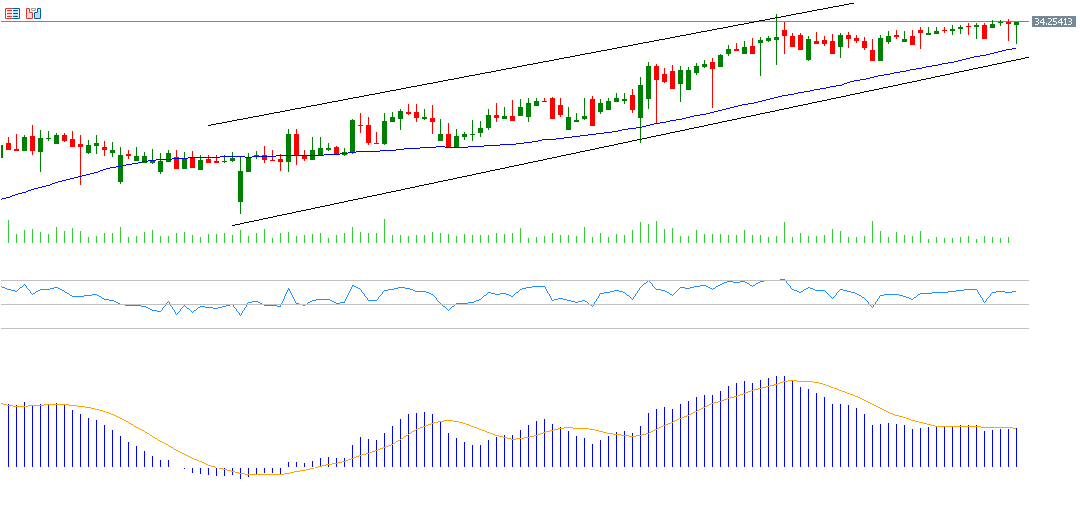
Task: Click the left endpoint of the upper trendline
Action: [x=208, y=126]
